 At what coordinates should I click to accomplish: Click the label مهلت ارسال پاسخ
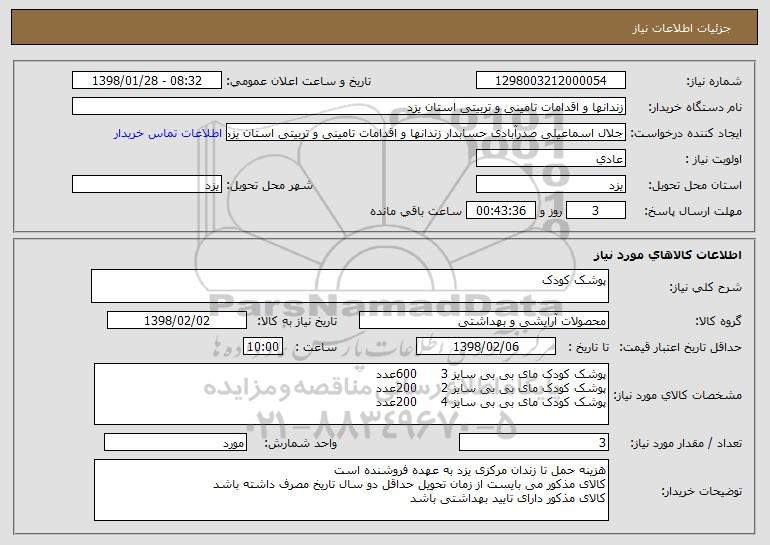(x=693, y=212)
